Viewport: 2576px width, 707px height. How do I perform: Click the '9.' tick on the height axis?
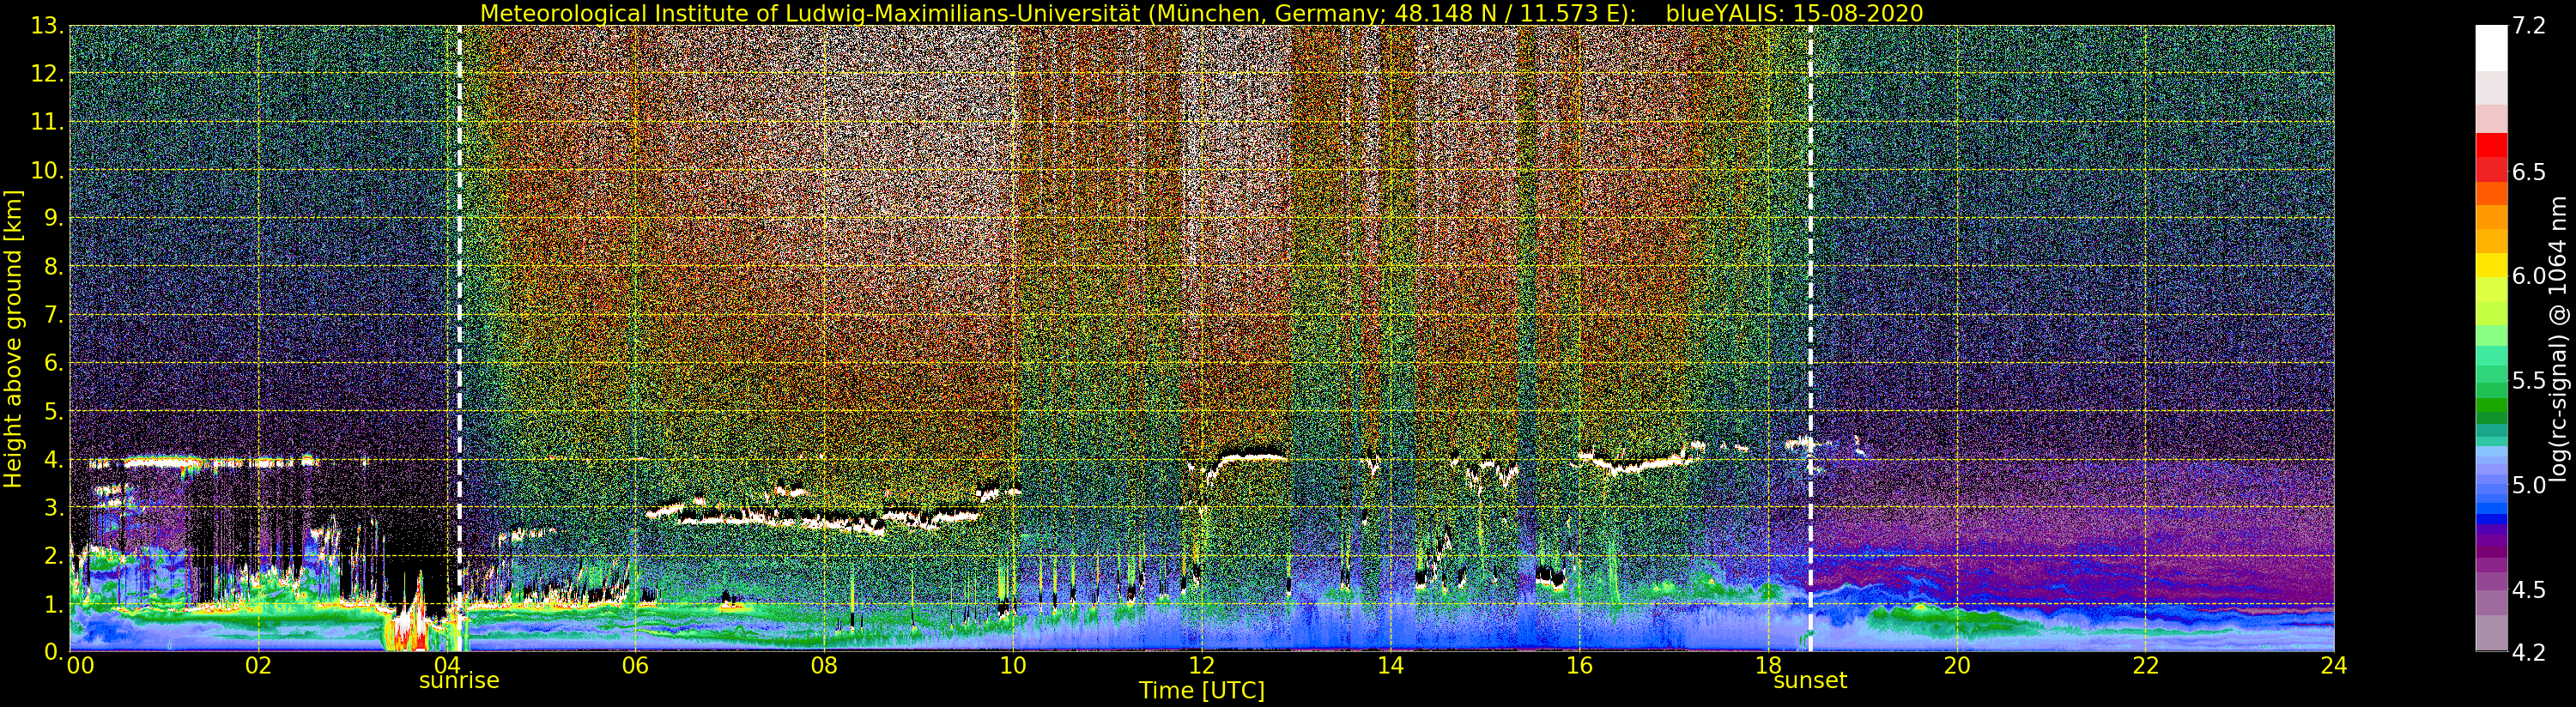[x=54, y=219]
